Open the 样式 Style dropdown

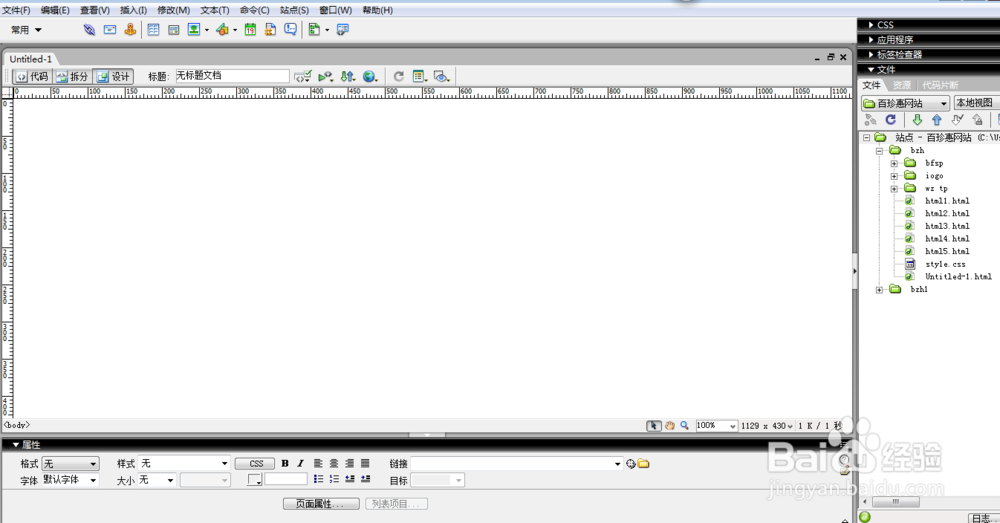(184, 464)
